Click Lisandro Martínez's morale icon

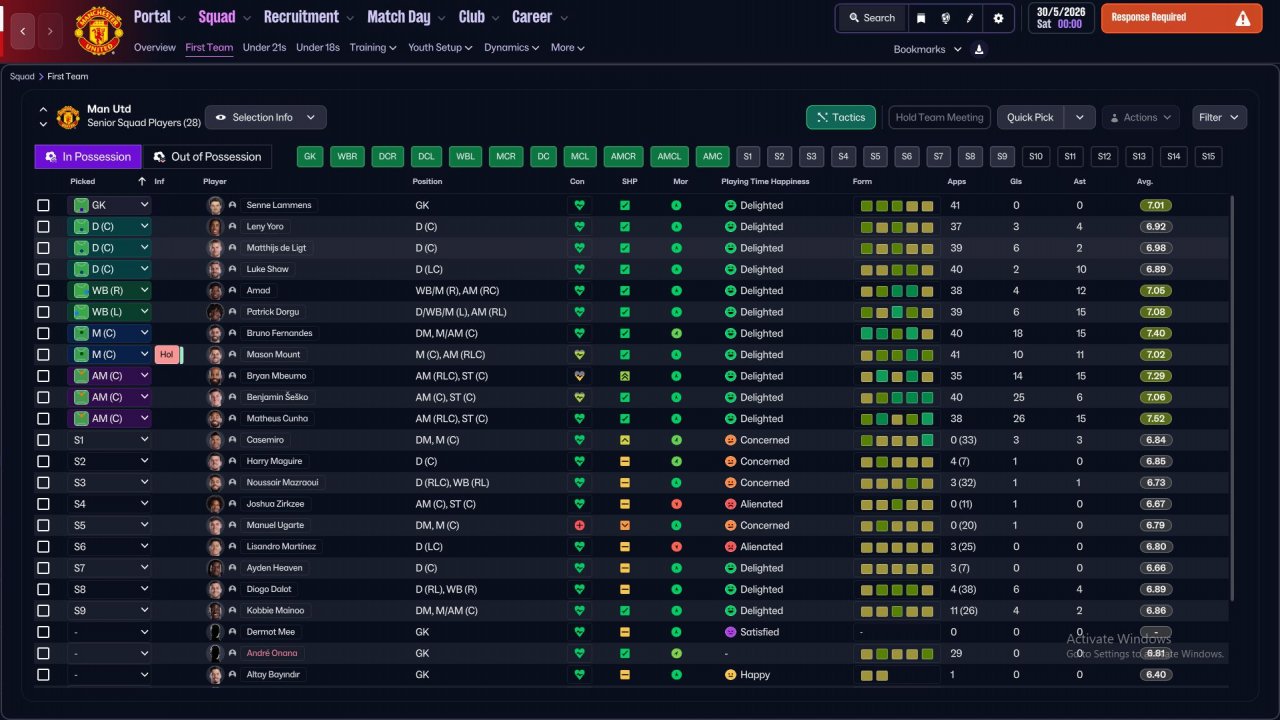coord(677,547)
